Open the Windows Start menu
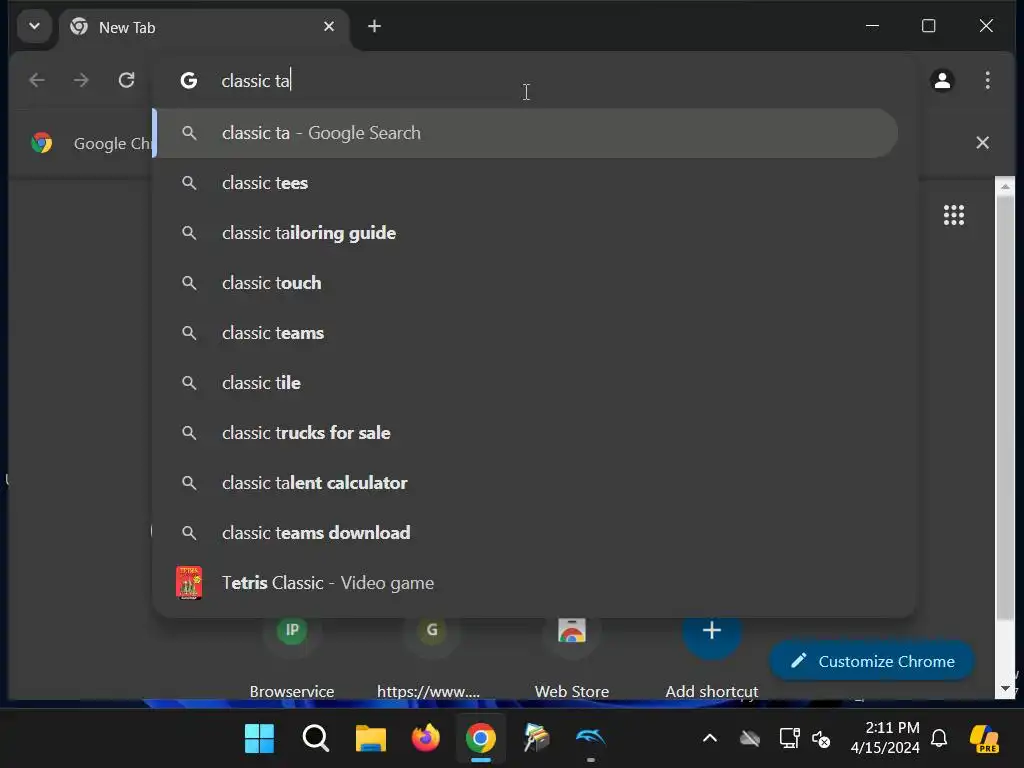This screenshot has height=768, width=1024. point(259,739)
